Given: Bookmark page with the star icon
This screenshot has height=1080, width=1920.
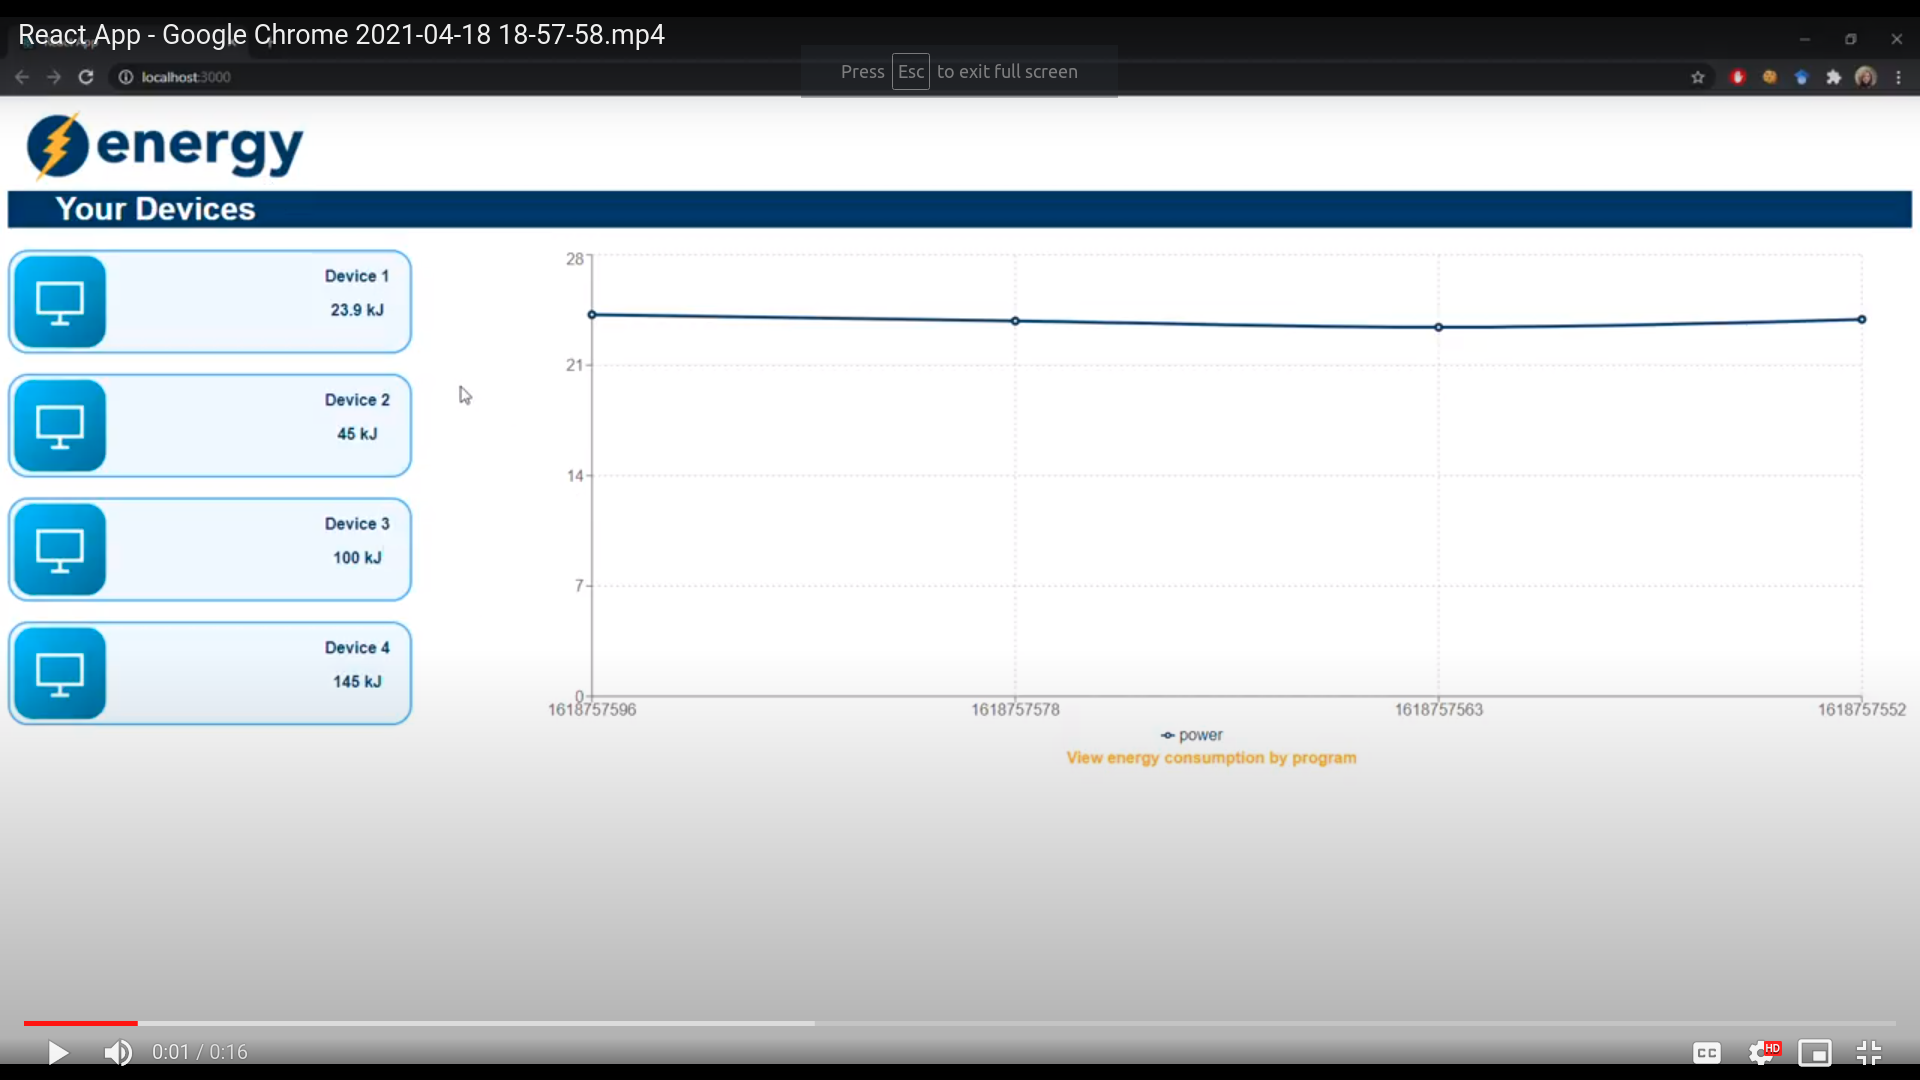Looking at the screenshot, I should click(1698, 77).
